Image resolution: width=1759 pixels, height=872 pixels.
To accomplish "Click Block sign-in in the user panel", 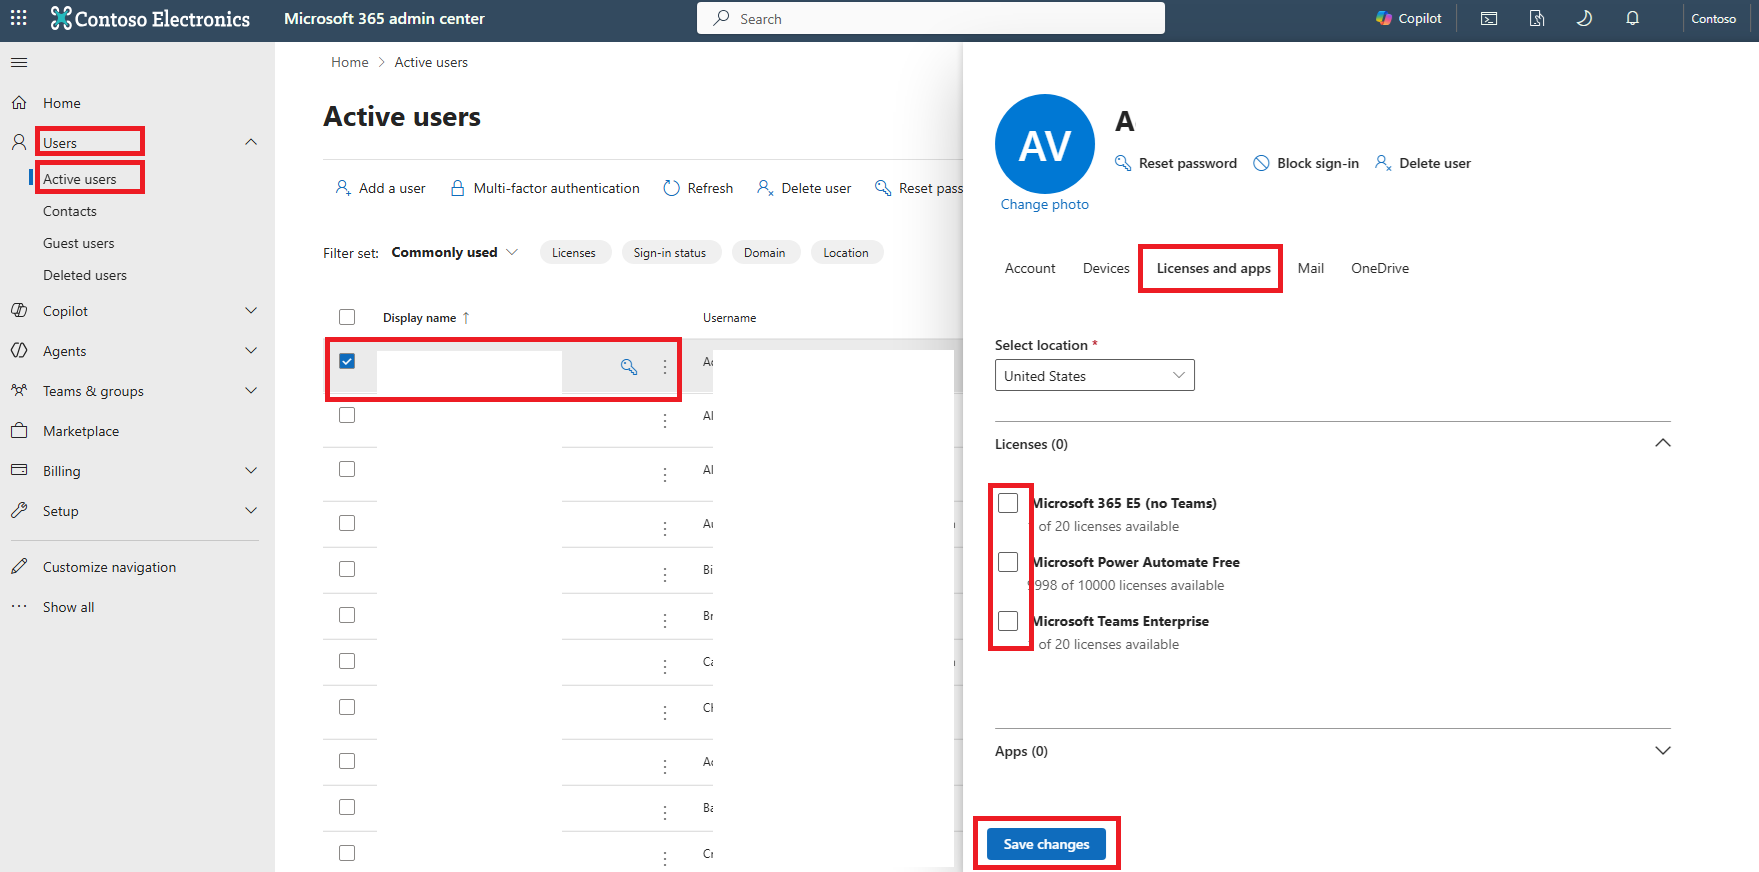I will point(1306,163).
